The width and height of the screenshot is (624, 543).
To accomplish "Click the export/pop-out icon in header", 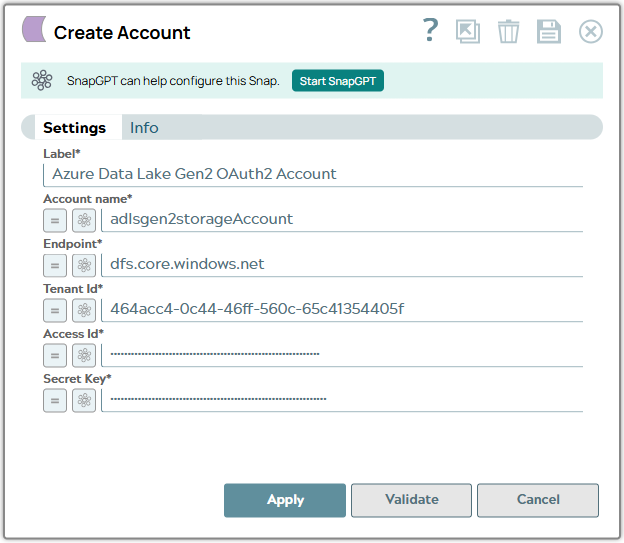I will coord(468,31).
